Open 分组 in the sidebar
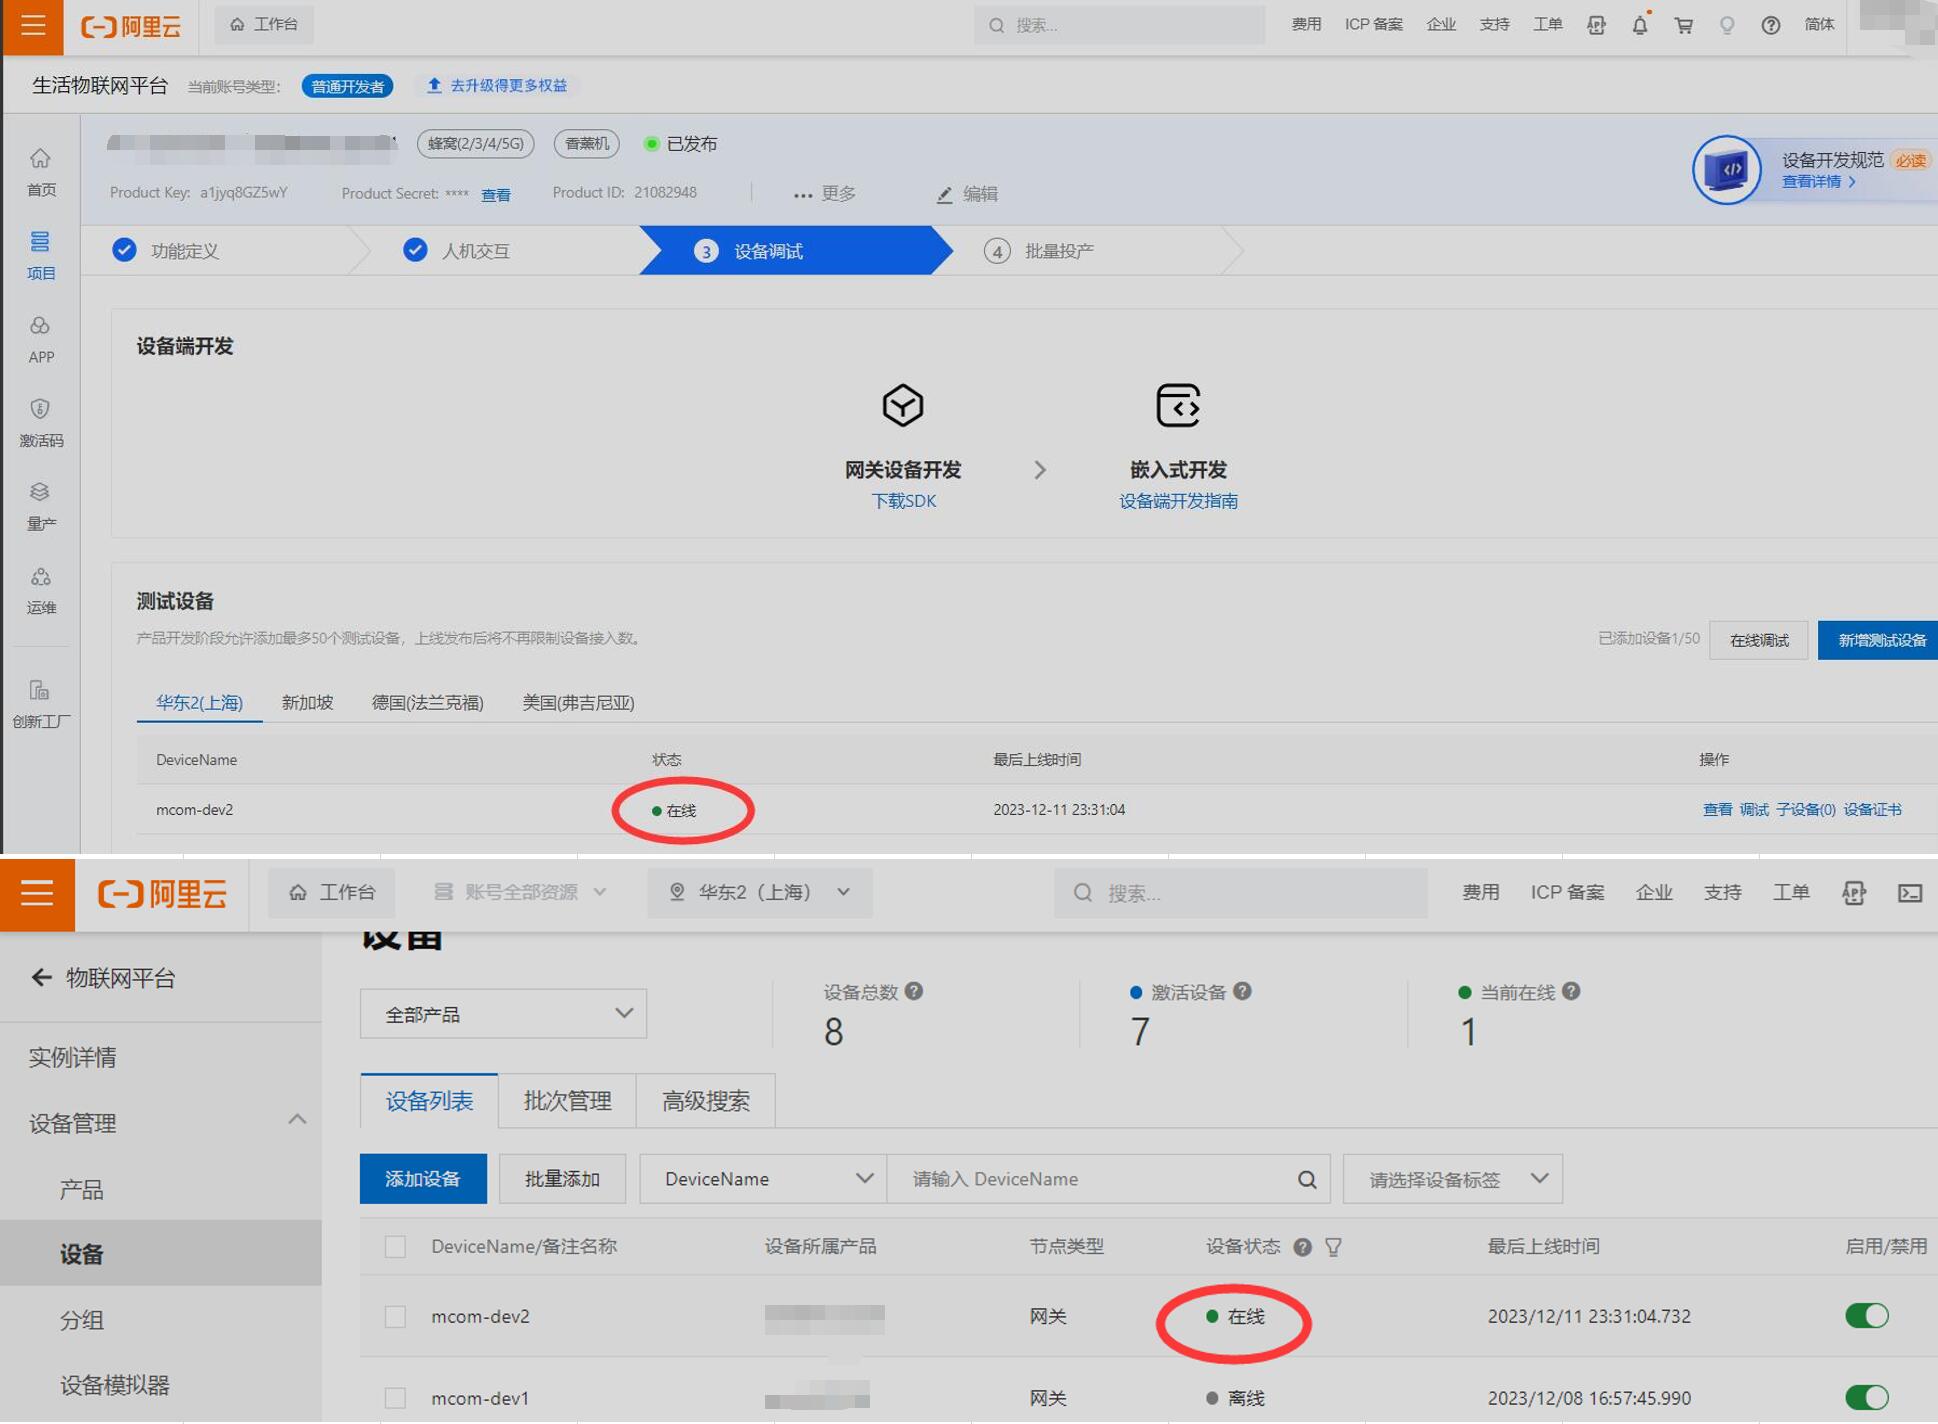 coord(82,1320)
